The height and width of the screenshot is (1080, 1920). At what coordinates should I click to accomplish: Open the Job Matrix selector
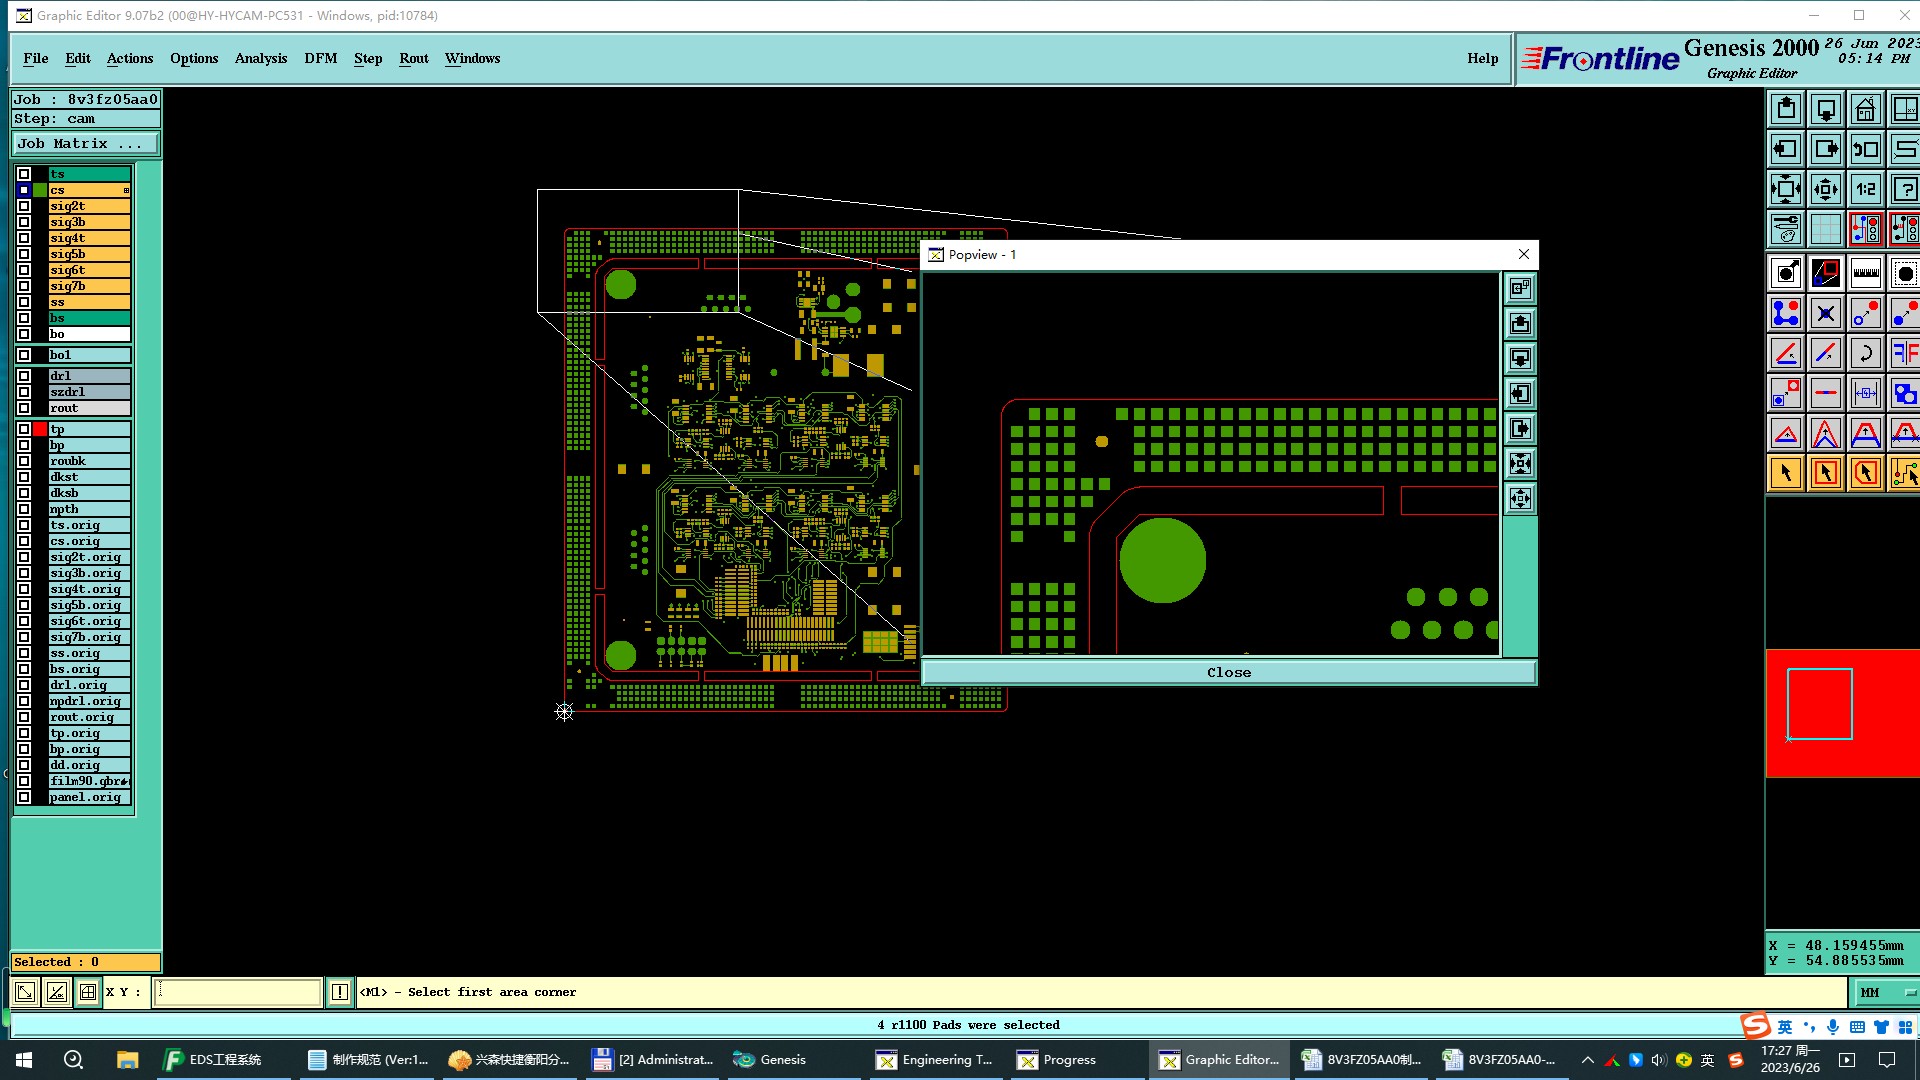(85, 144)
